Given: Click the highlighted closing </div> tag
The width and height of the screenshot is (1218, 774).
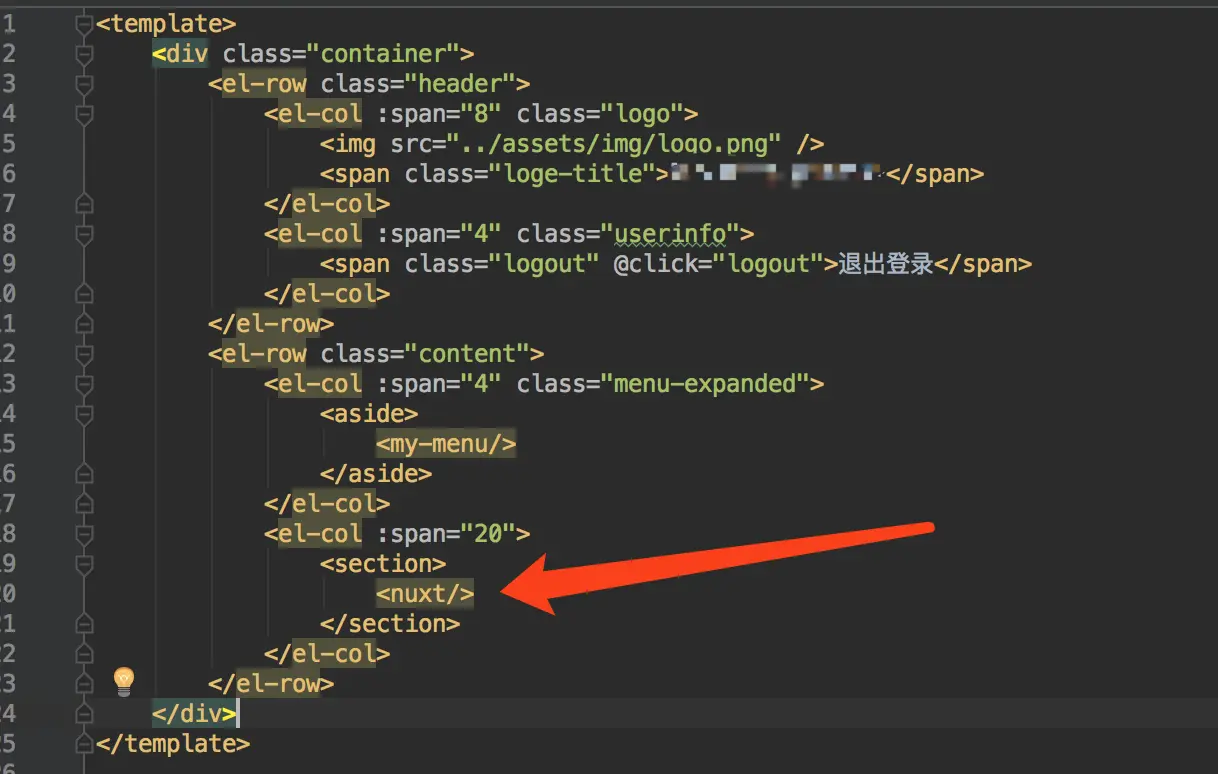Looking at the screenshot, I should point(194,714).
